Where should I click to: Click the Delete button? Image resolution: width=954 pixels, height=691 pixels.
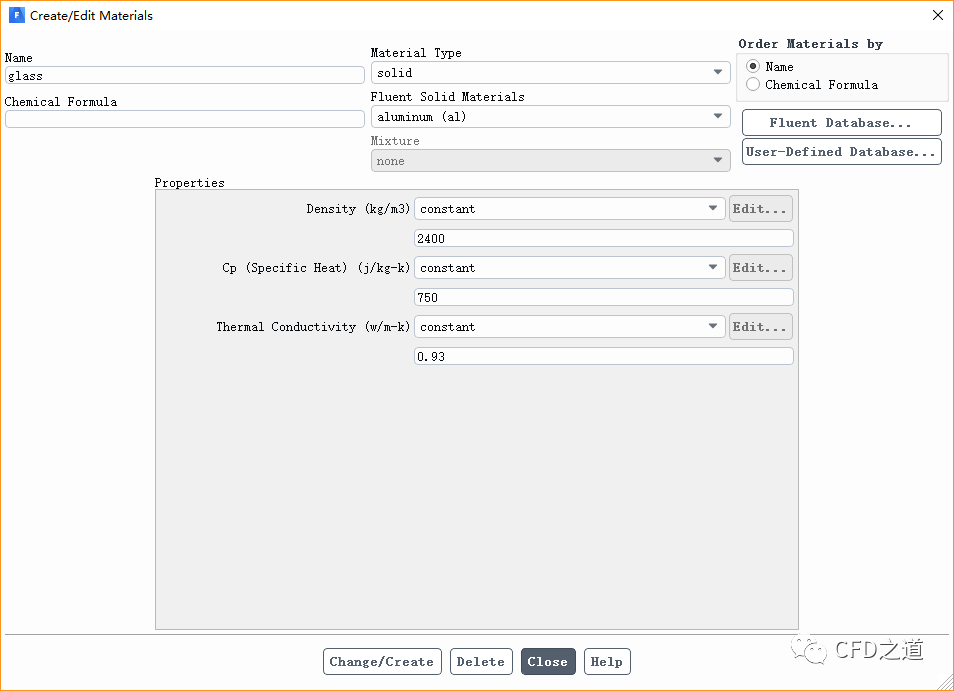tap(481, 662)
